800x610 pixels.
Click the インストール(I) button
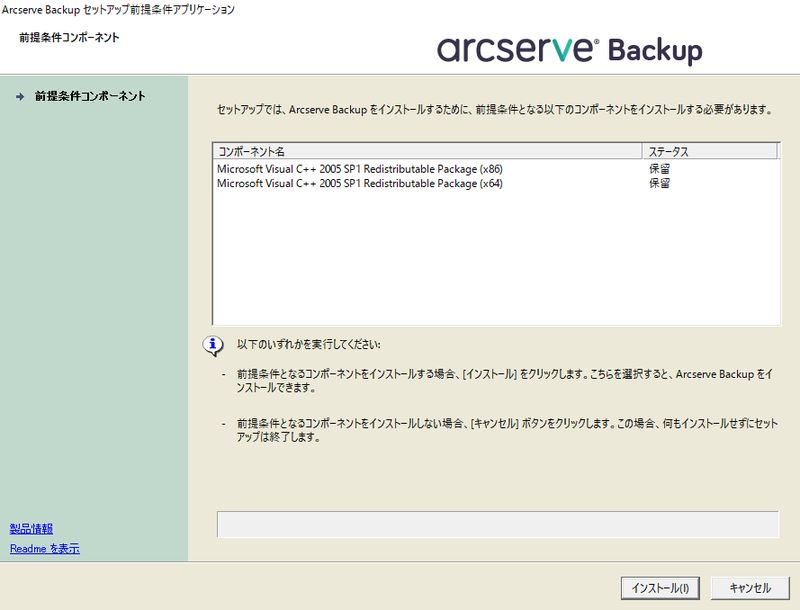[660, 588]
